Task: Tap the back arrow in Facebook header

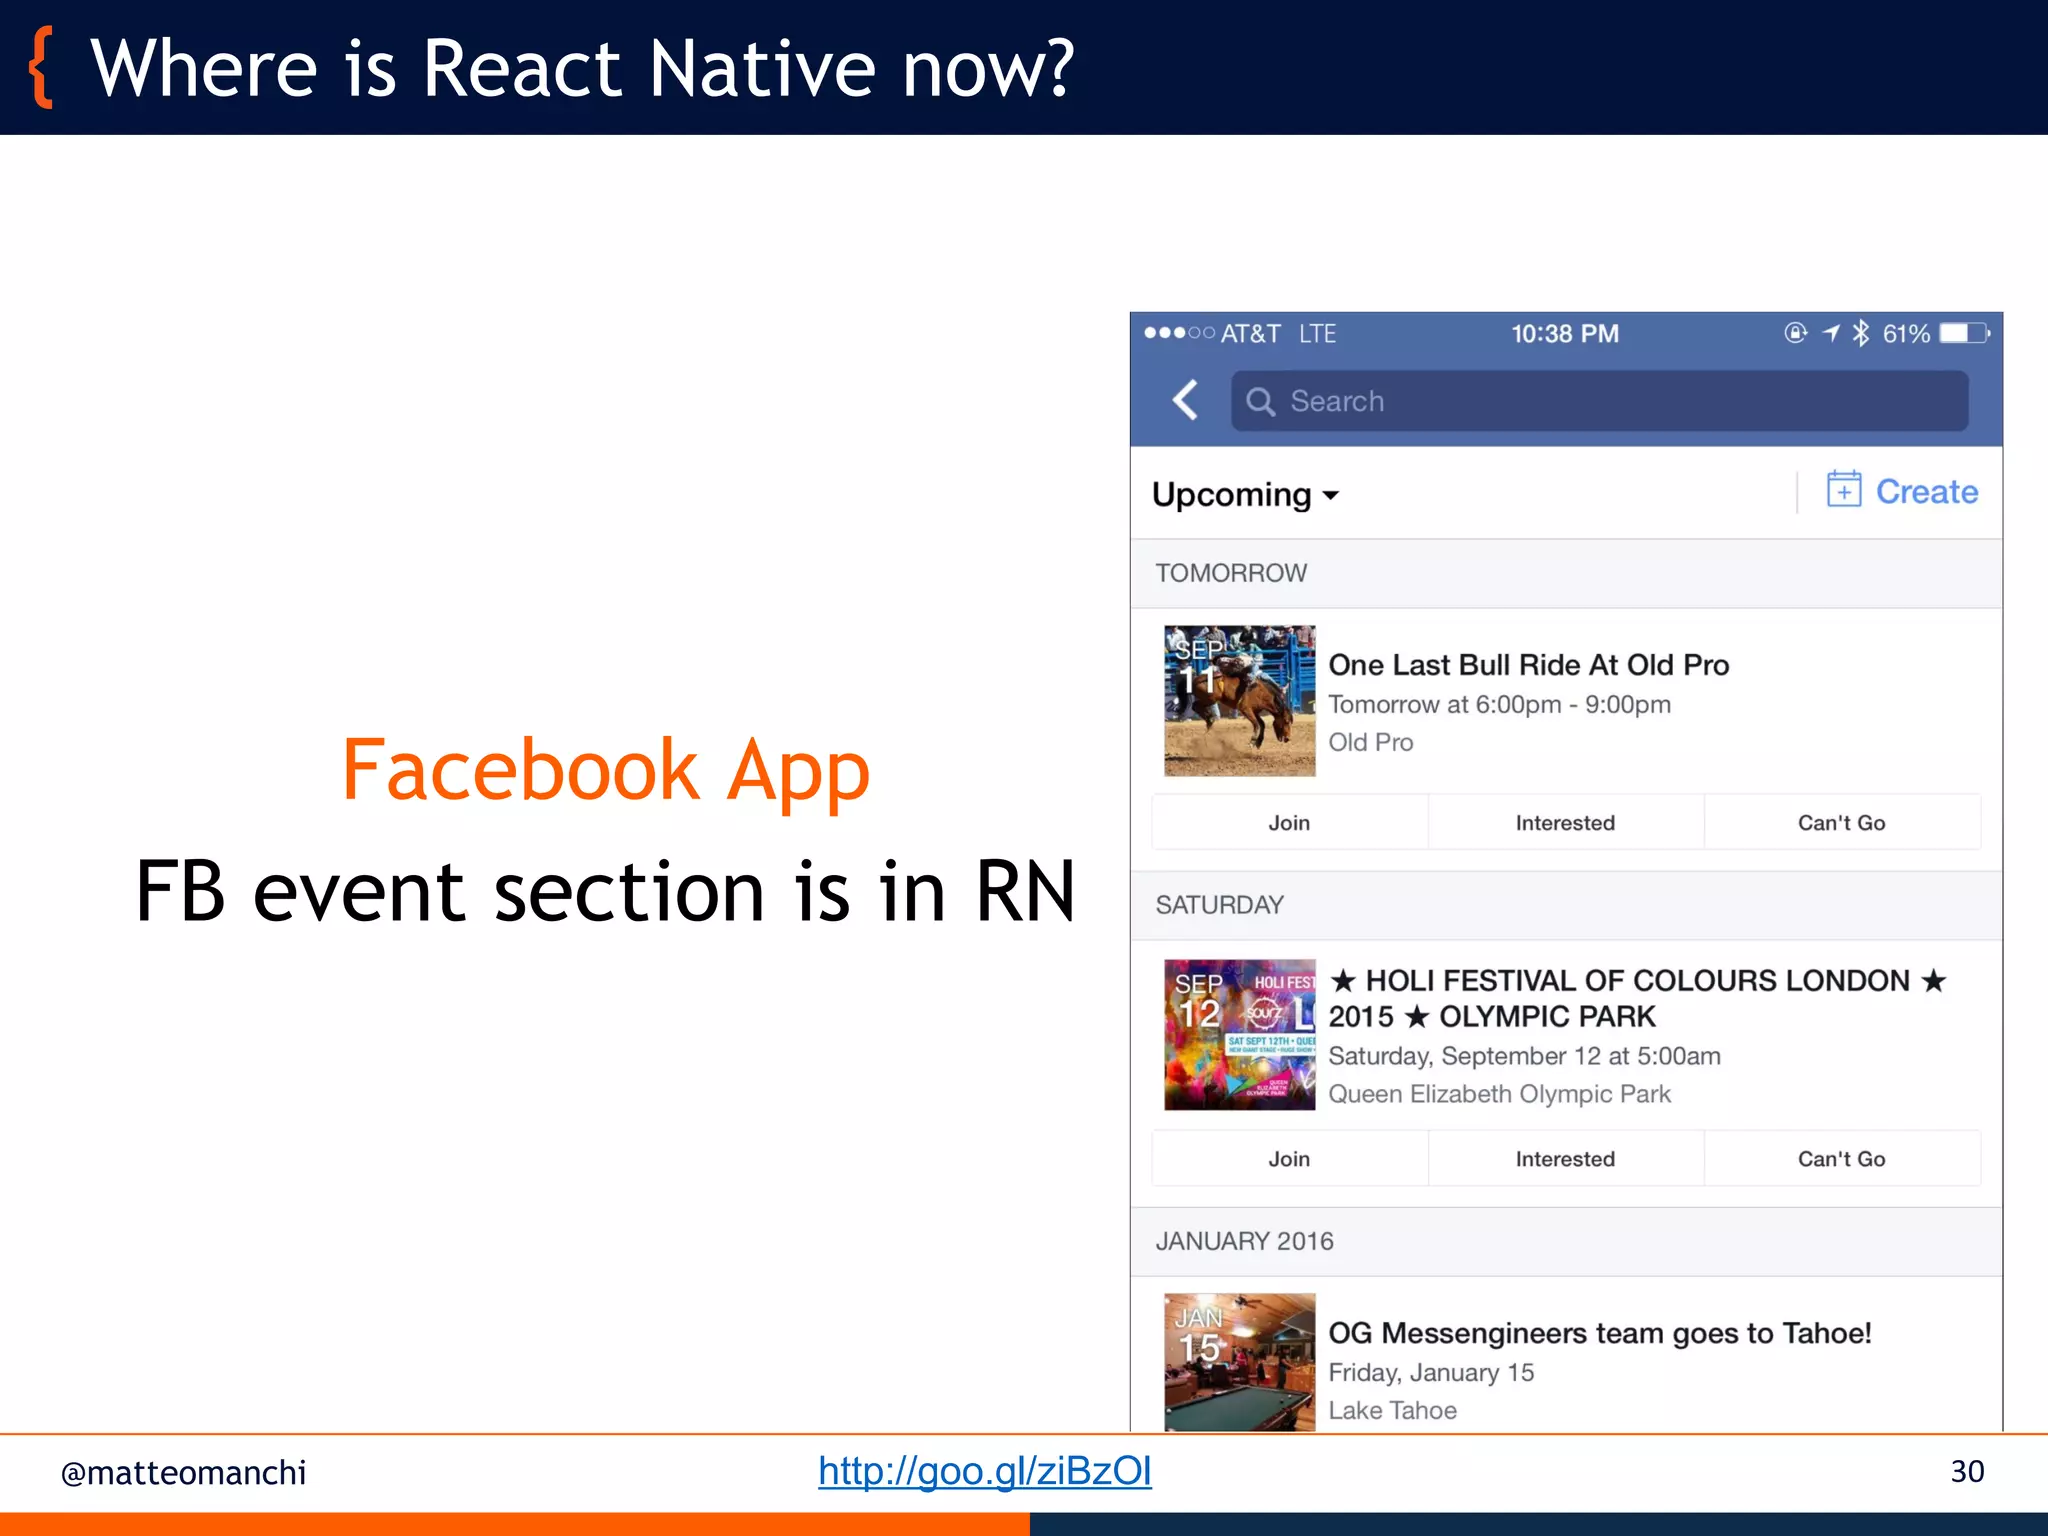Action: pos(1186,400)
